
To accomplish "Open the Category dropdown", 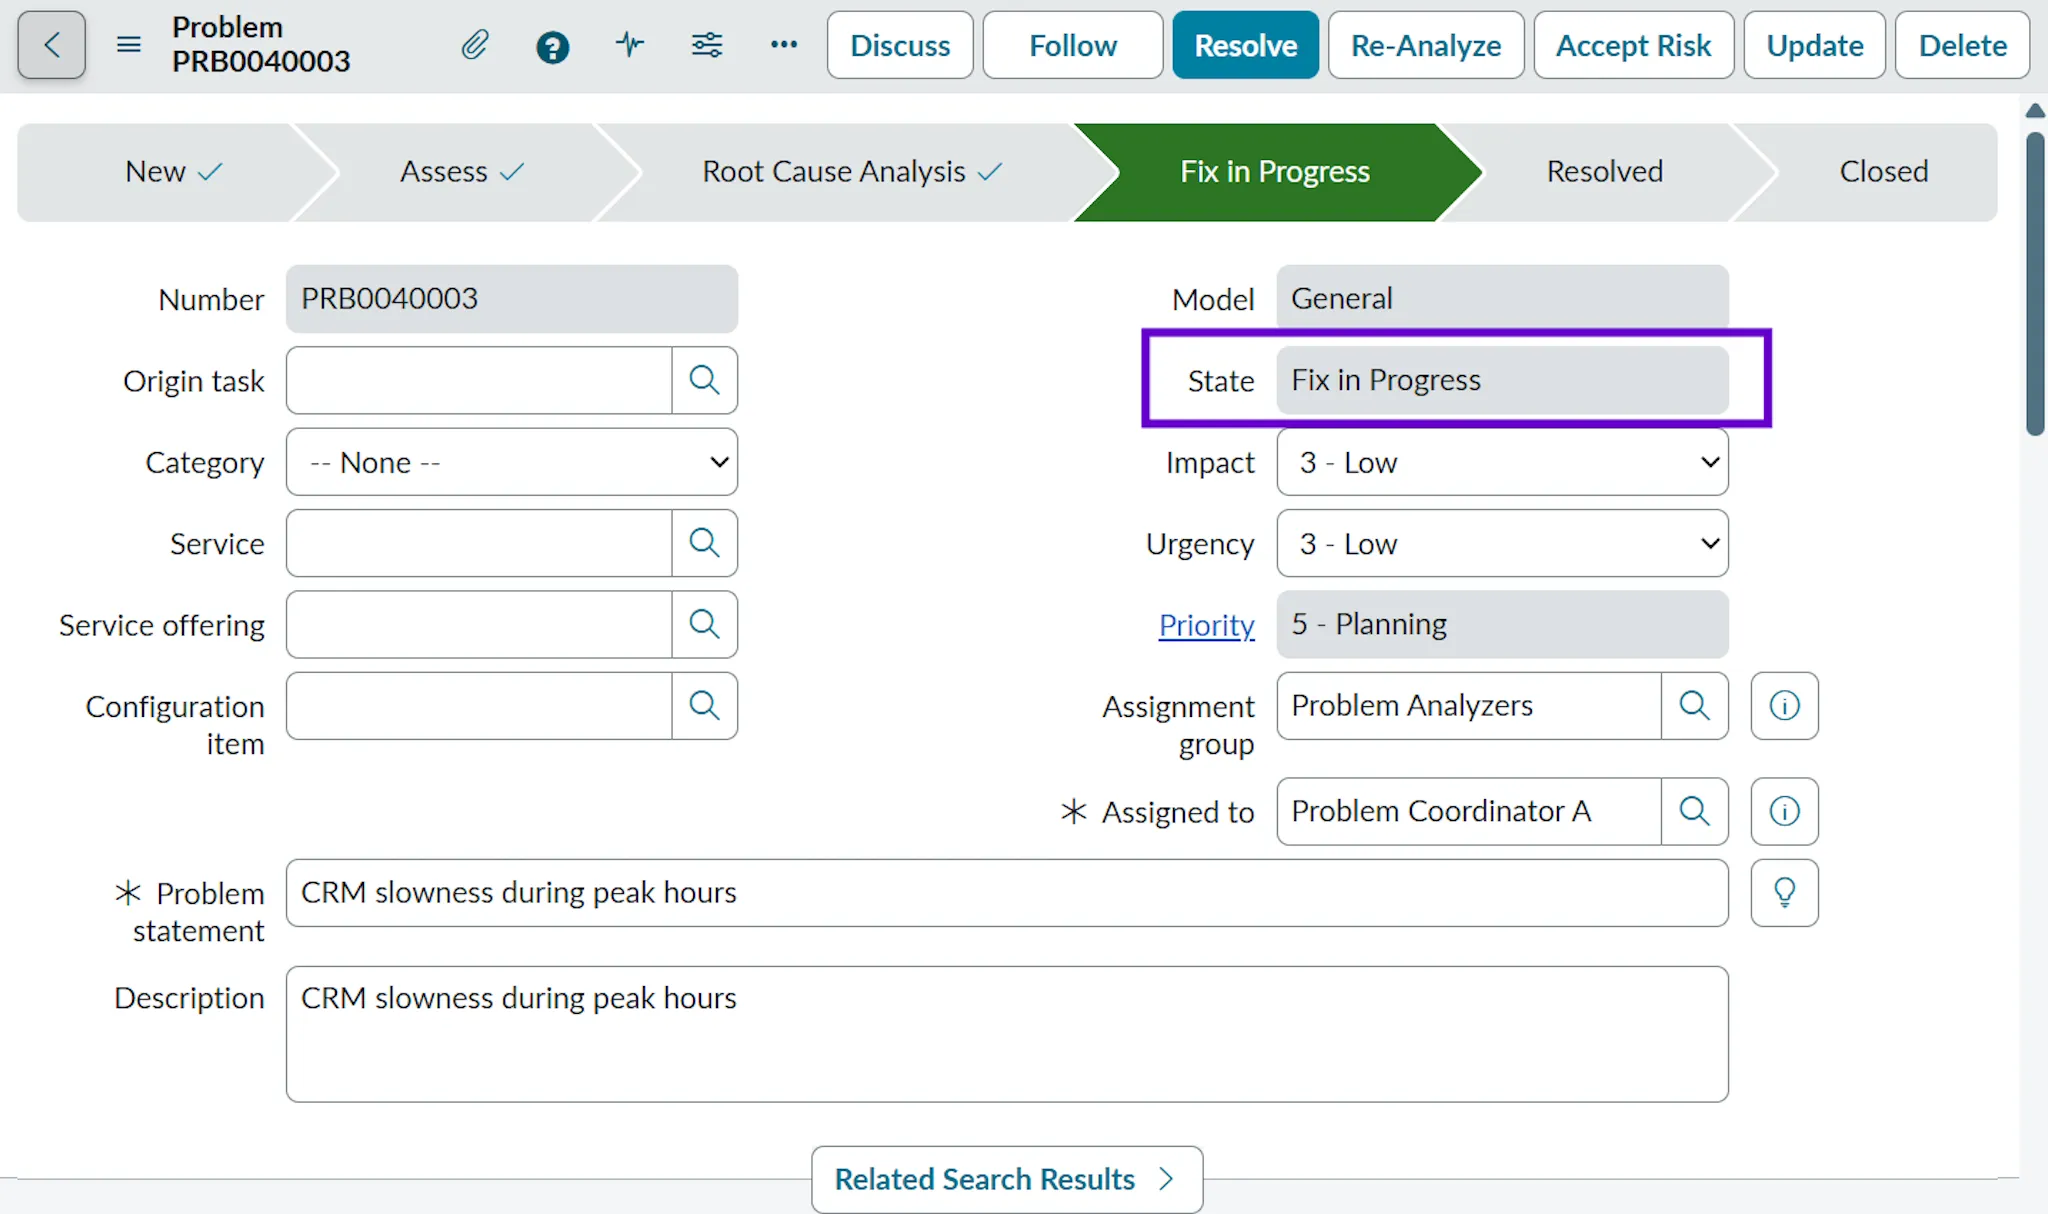I will tap(512, 462).
